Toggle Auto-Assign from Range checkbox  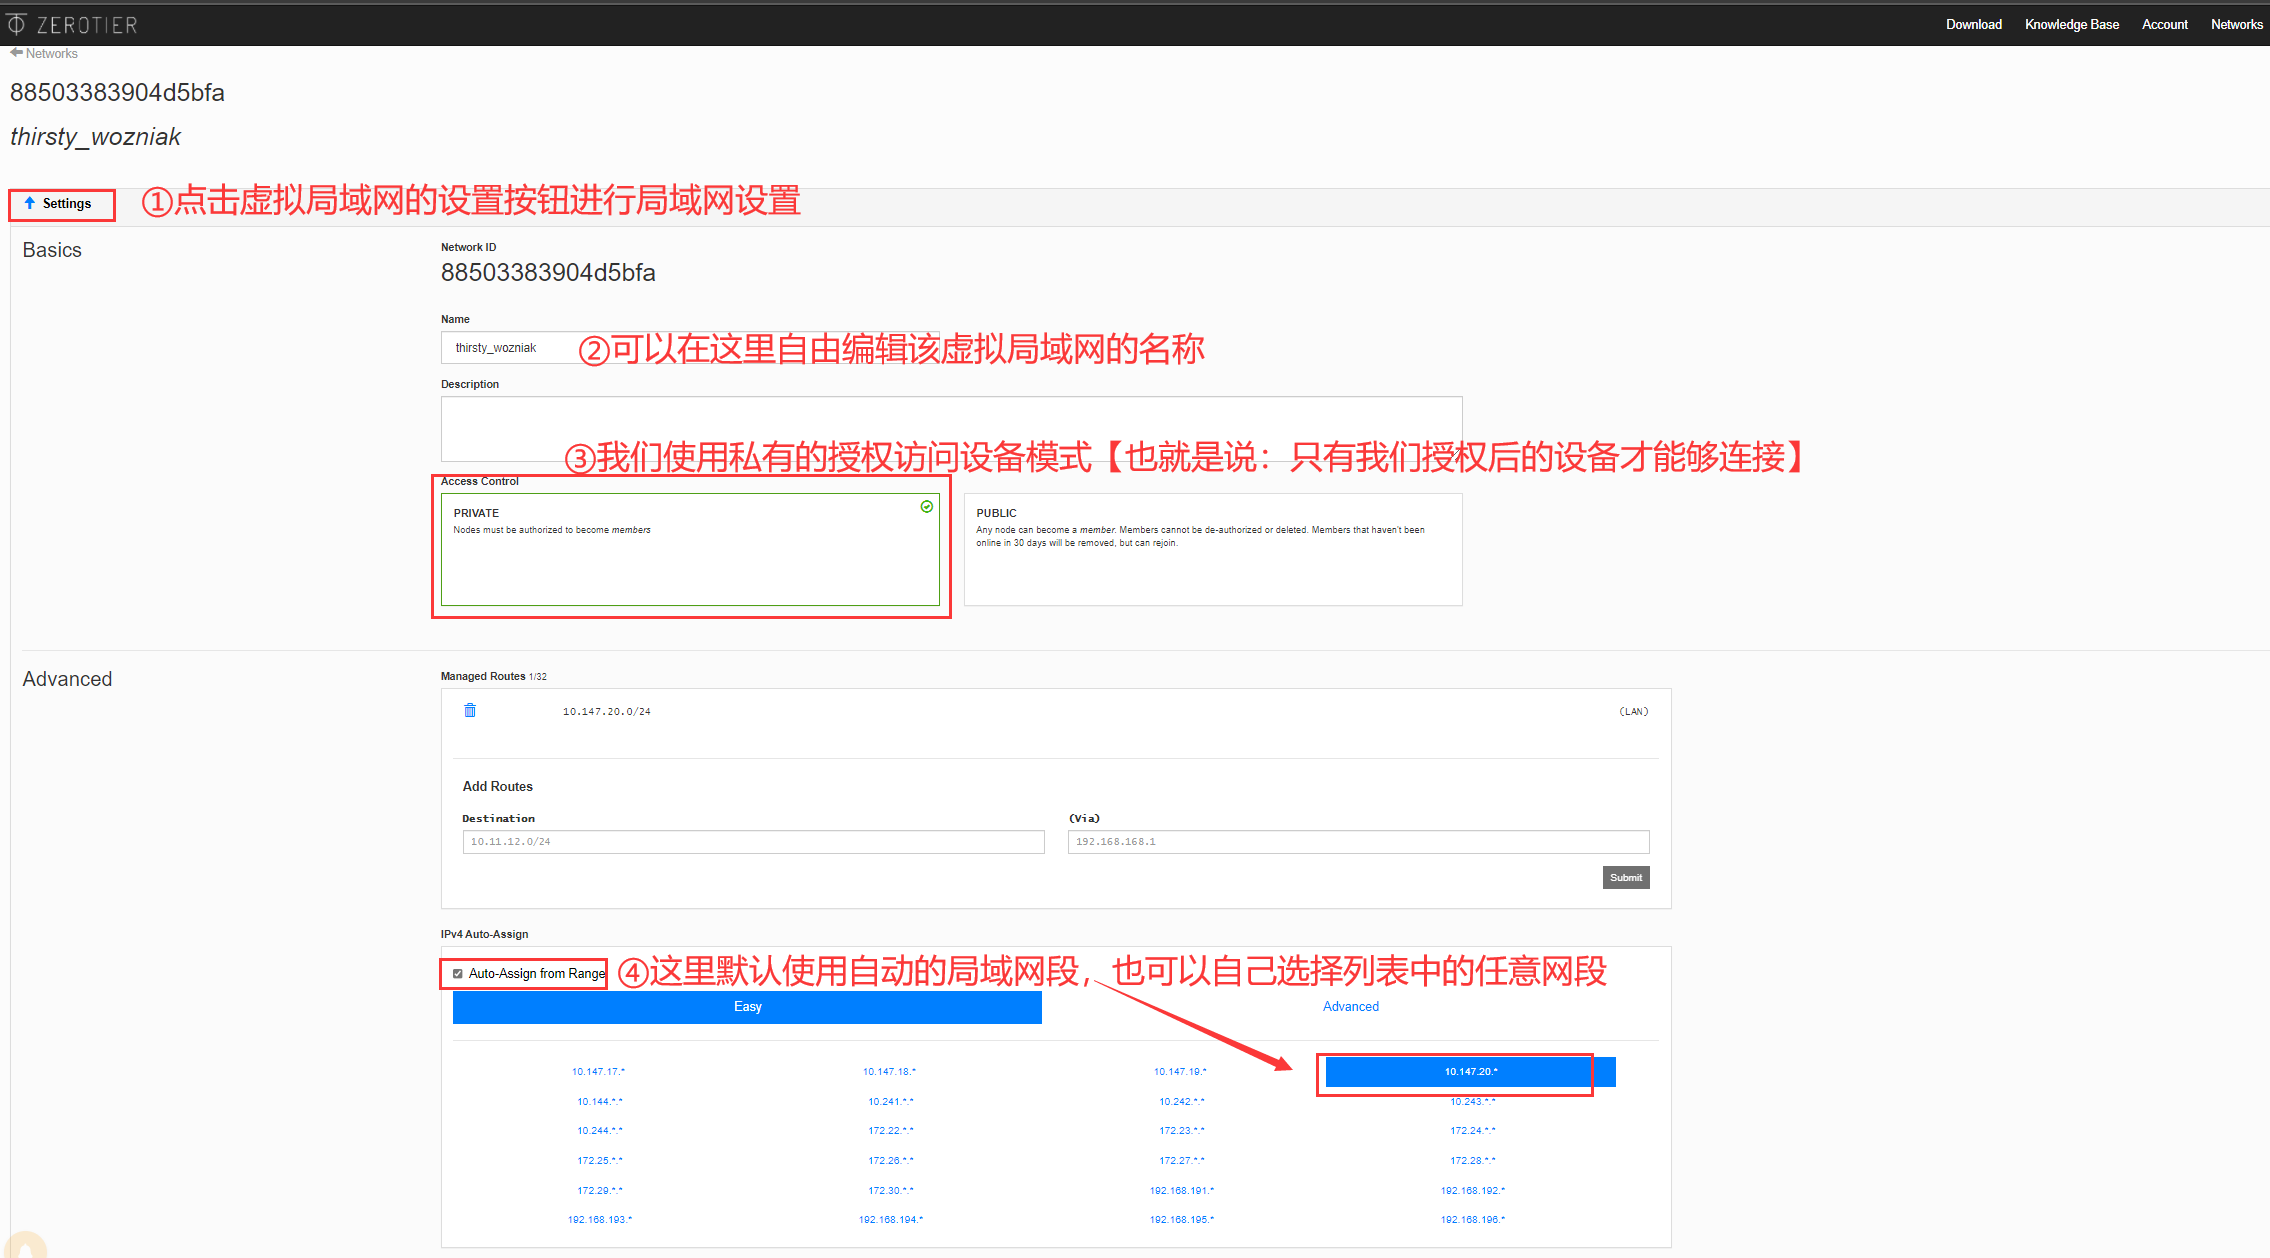point(458,974)
